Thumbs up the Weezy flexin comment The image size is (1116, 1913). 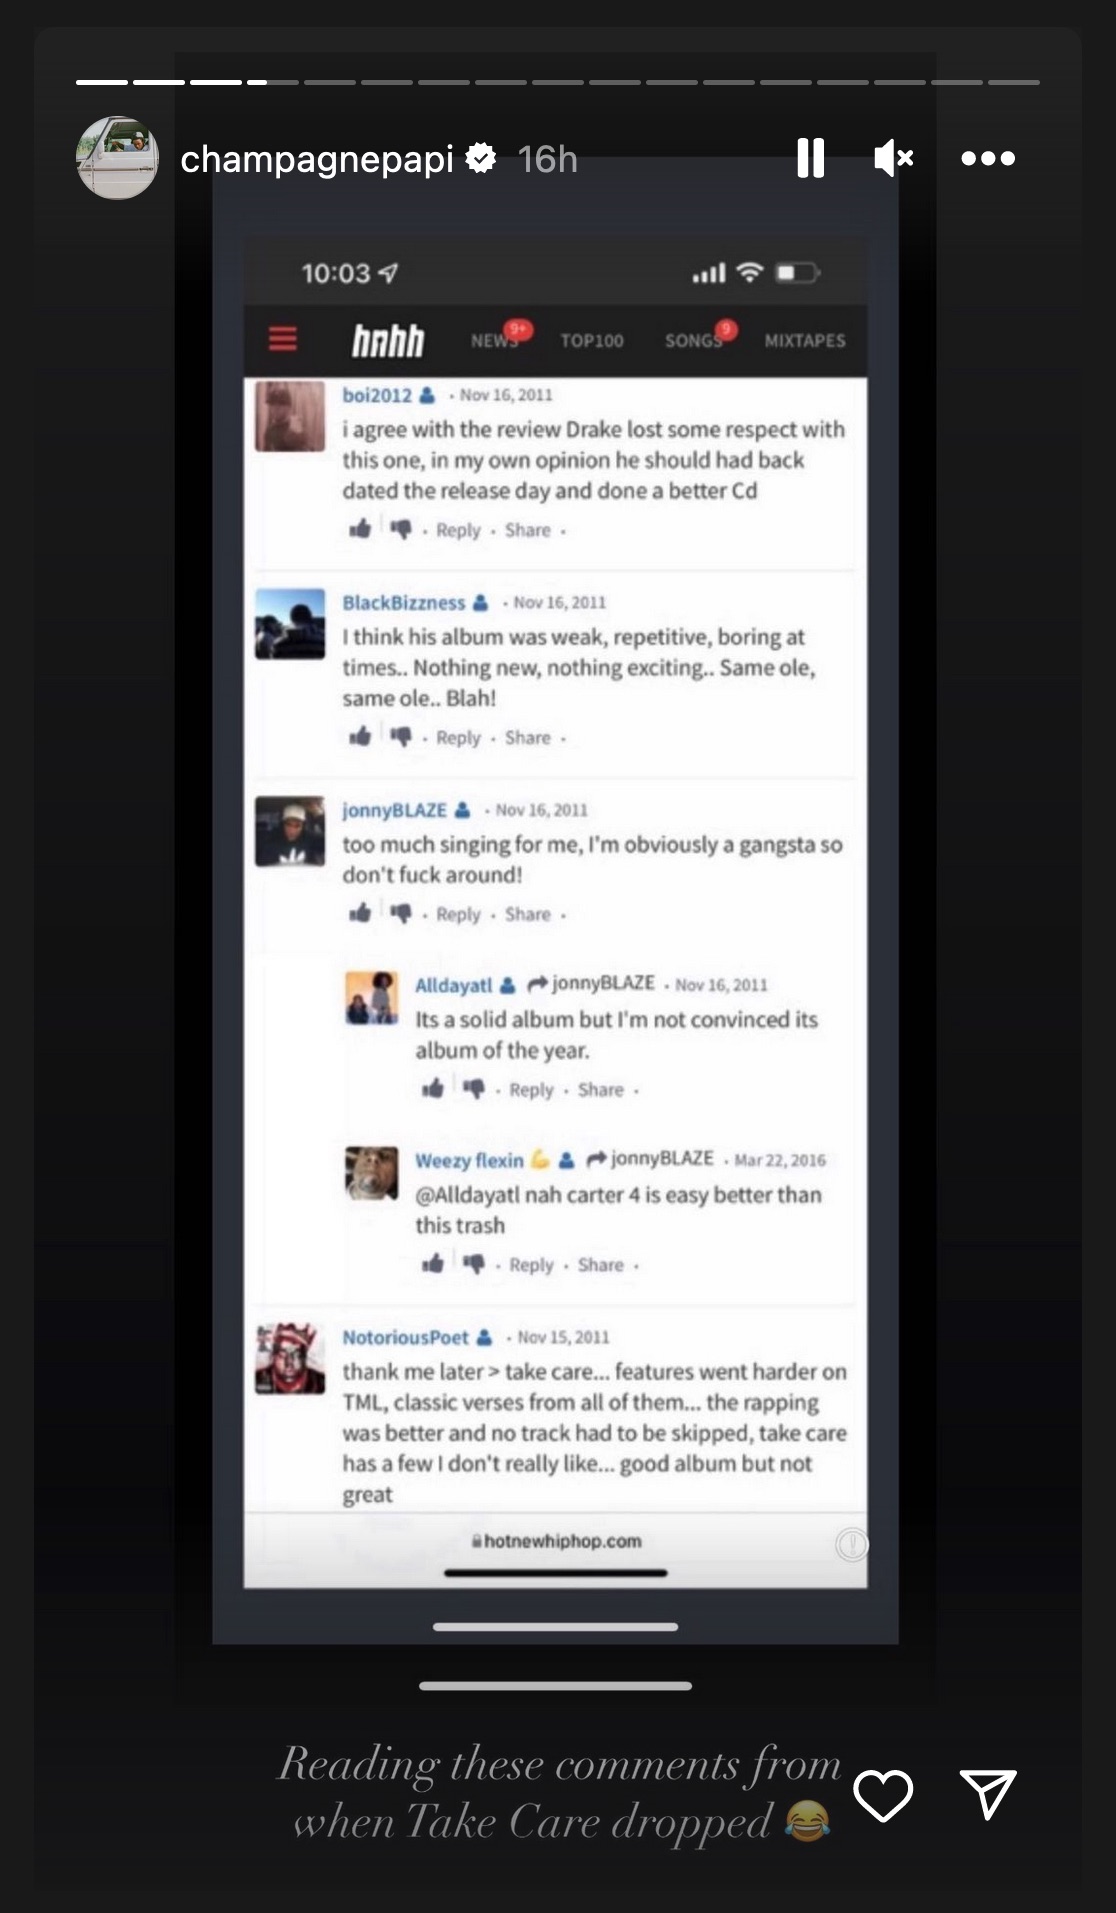point(433,1264)
